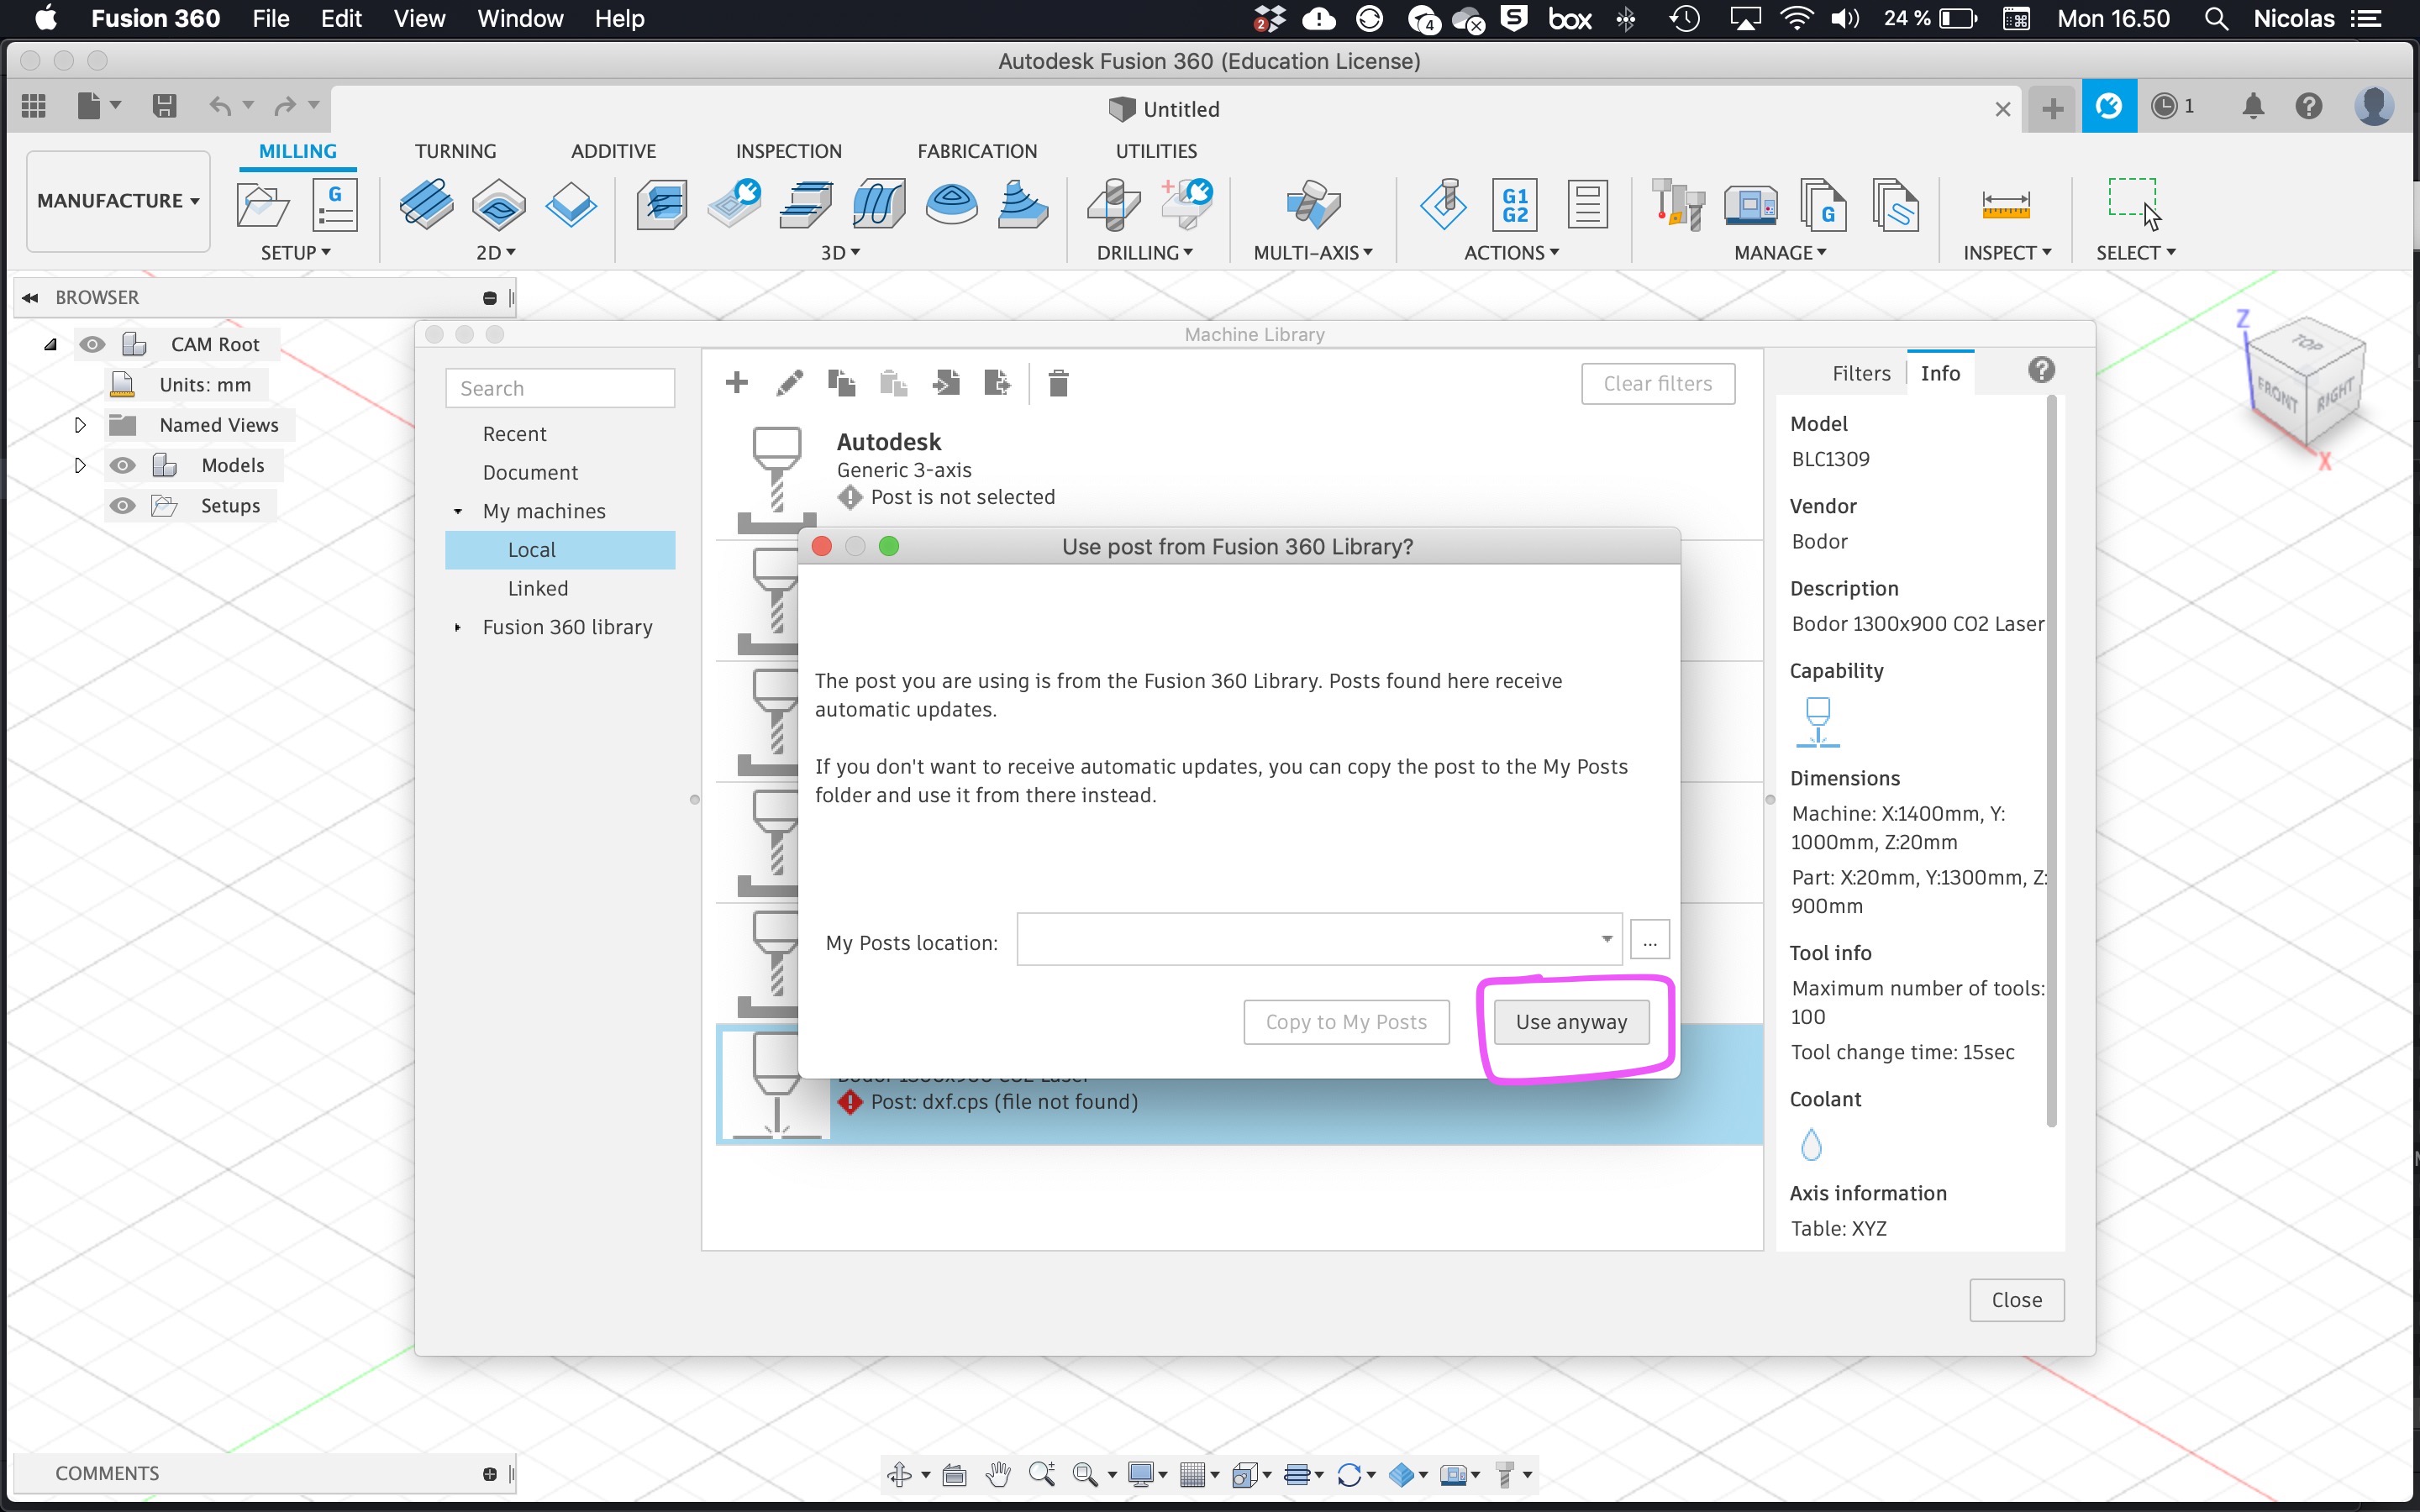The width and height of the screenshot is (2420, 1512).
Task: Expand Fusion 360 library tree node
Action: (458, 628)
